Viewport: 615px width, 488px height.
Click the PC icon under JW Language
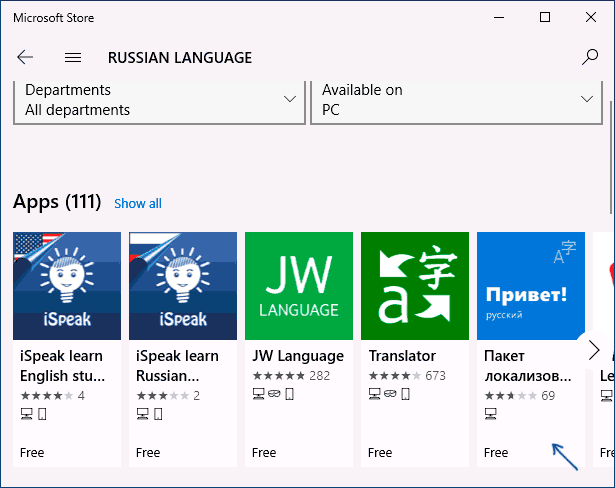click(258, 393)
